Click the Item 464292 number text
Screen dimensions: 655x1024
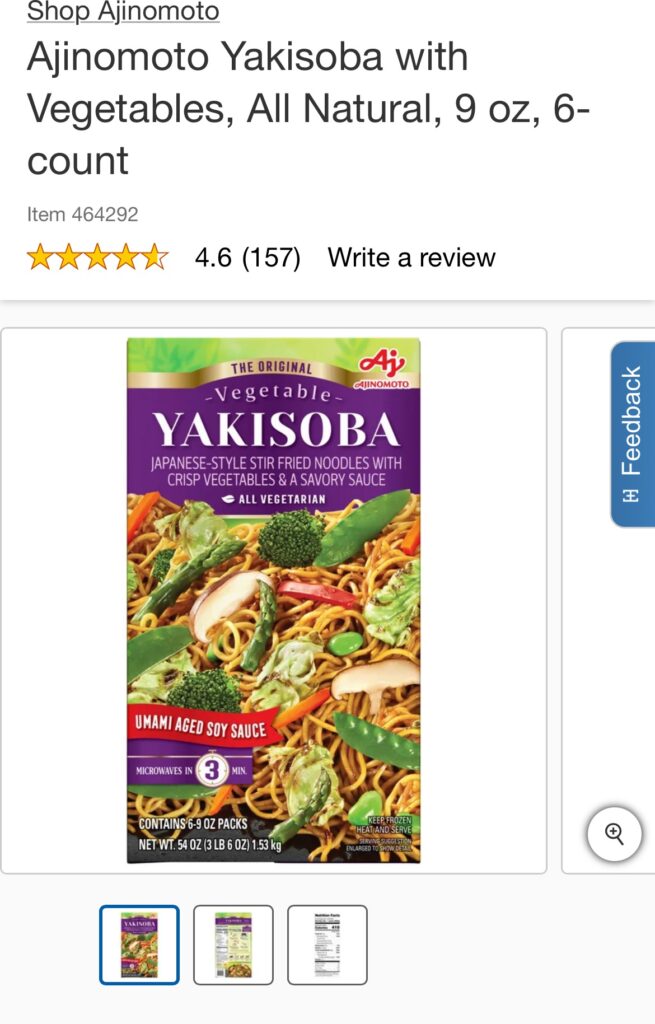82,214
